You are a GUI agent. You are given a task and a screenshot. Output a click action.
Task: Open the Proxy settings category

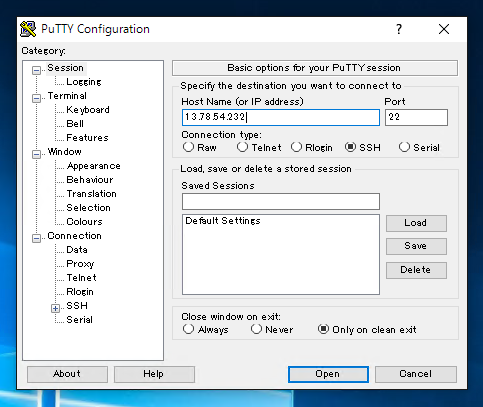tap(80, 264)
